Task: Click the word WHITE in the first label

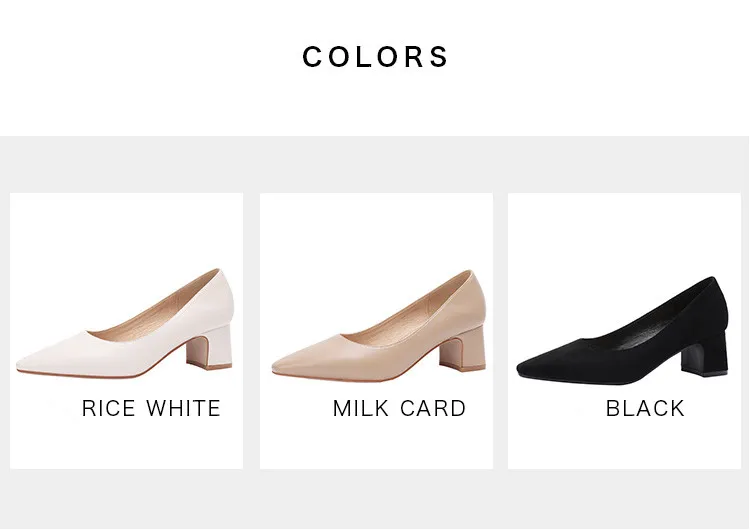Action: tap(184, 409)
